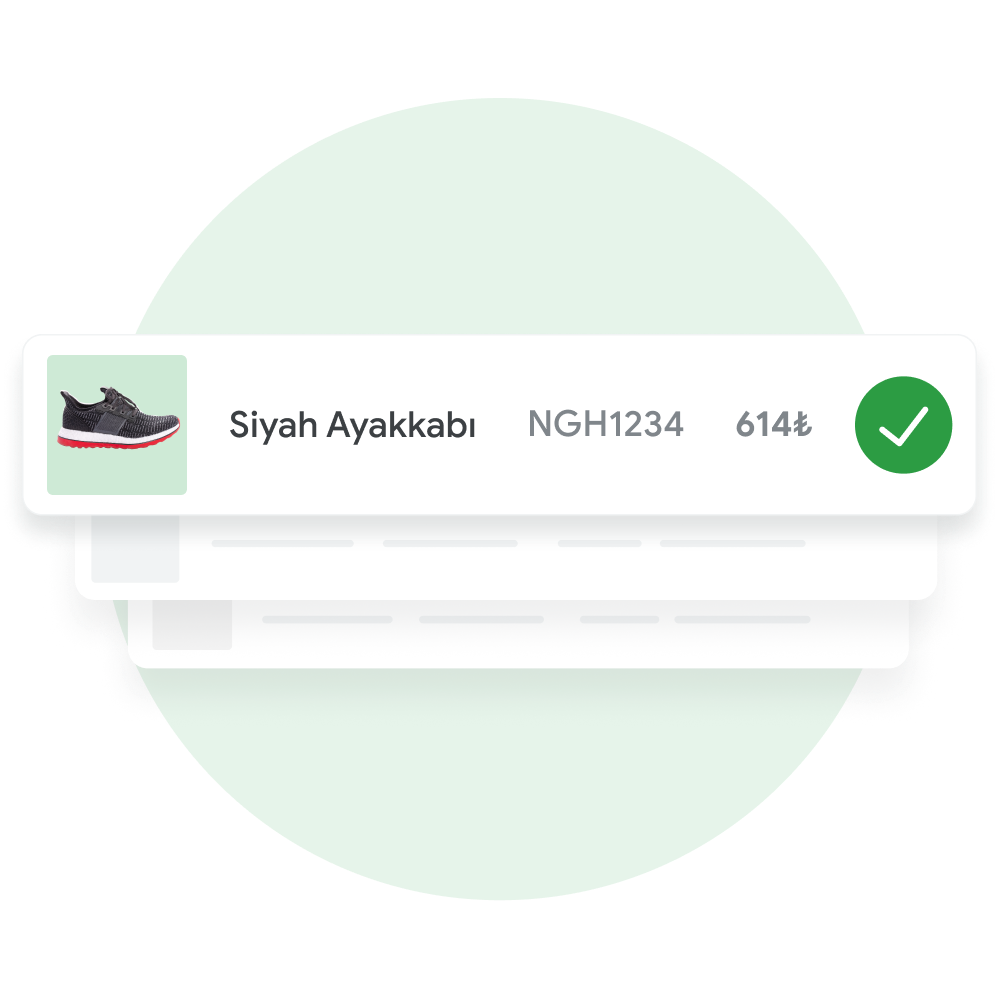Click first placeholder line in second row
The width and height of the screenshot is (1000, 1000).
[x=283, y=543]
